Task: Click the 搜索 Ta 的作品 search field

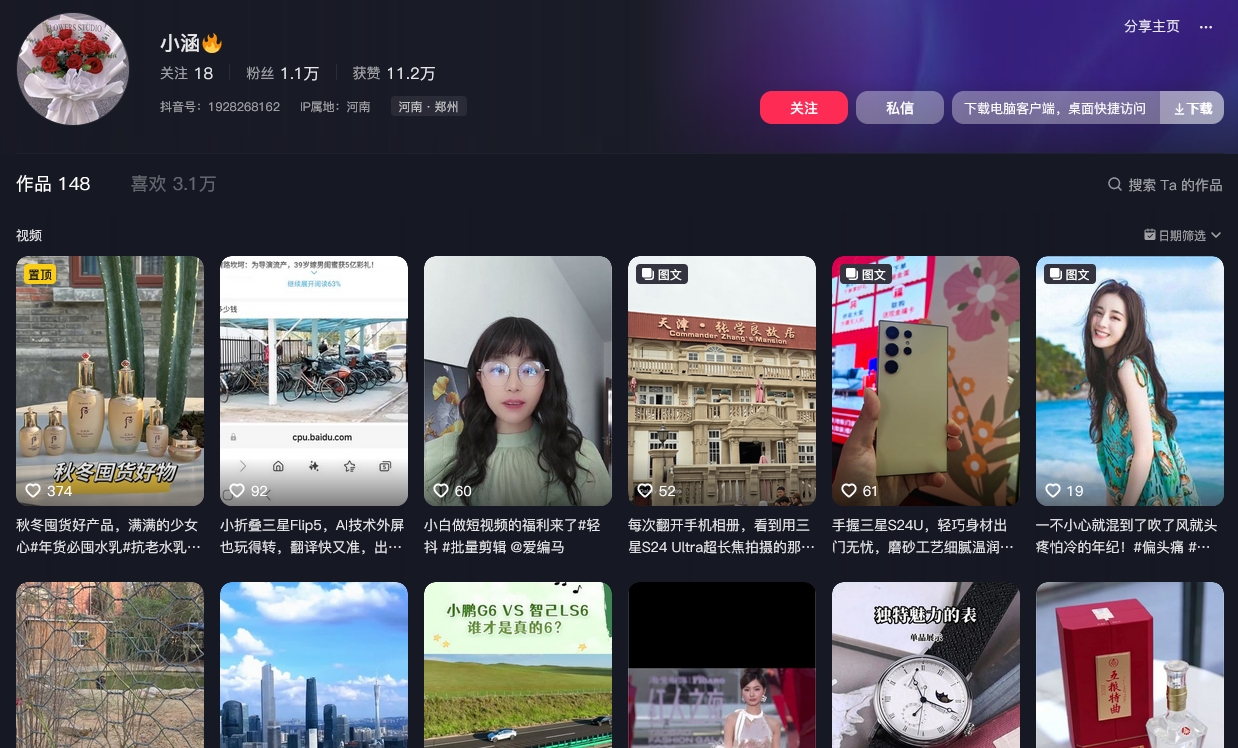Action: pyautogui.click(x=1165, y=185)
